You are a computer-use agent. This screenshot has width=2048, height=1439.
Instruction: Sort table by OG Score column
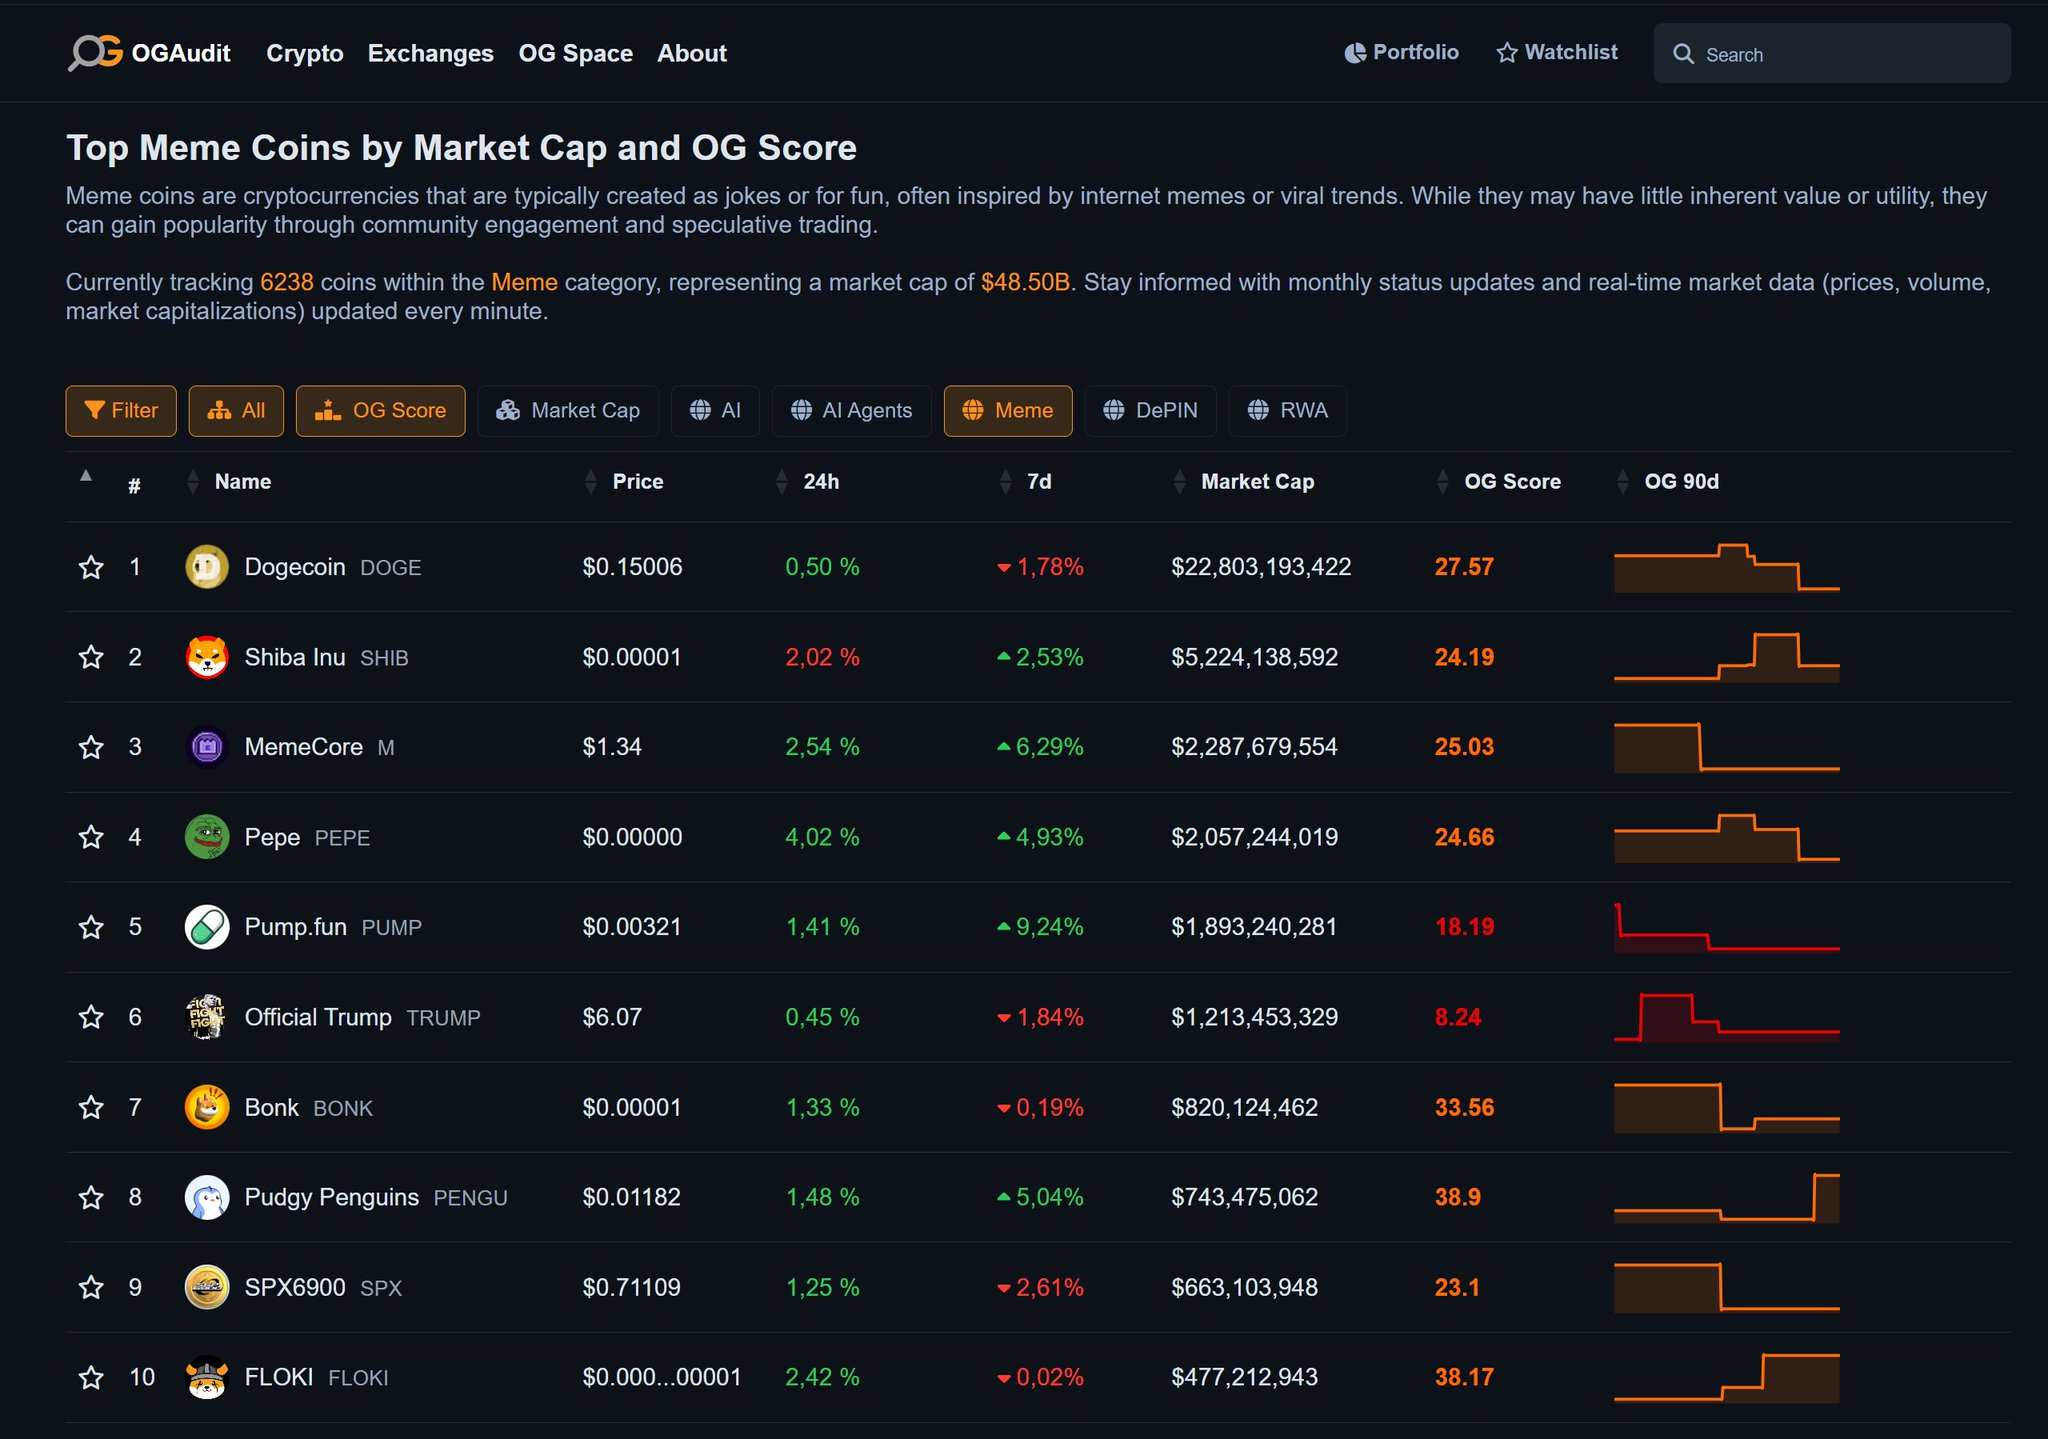1511,482
